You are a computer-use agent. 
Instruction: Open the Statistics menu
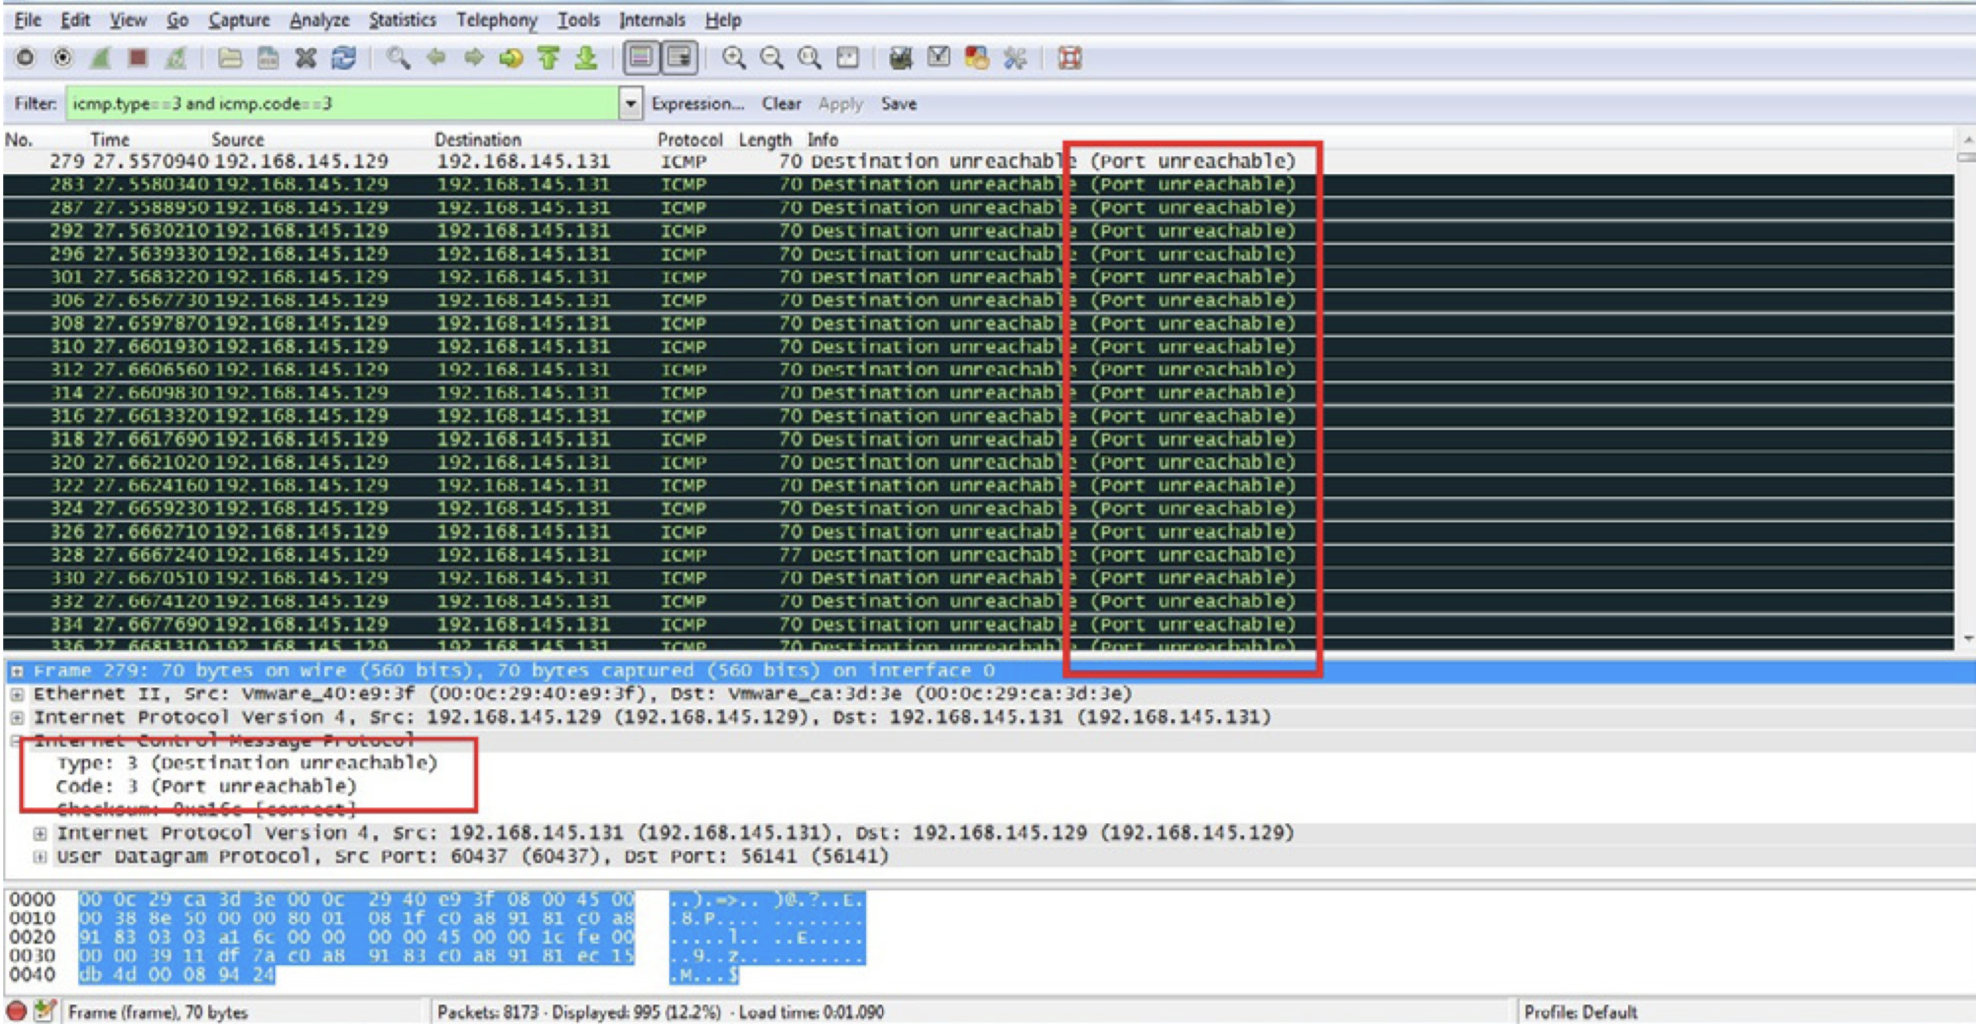pos(401,20)
